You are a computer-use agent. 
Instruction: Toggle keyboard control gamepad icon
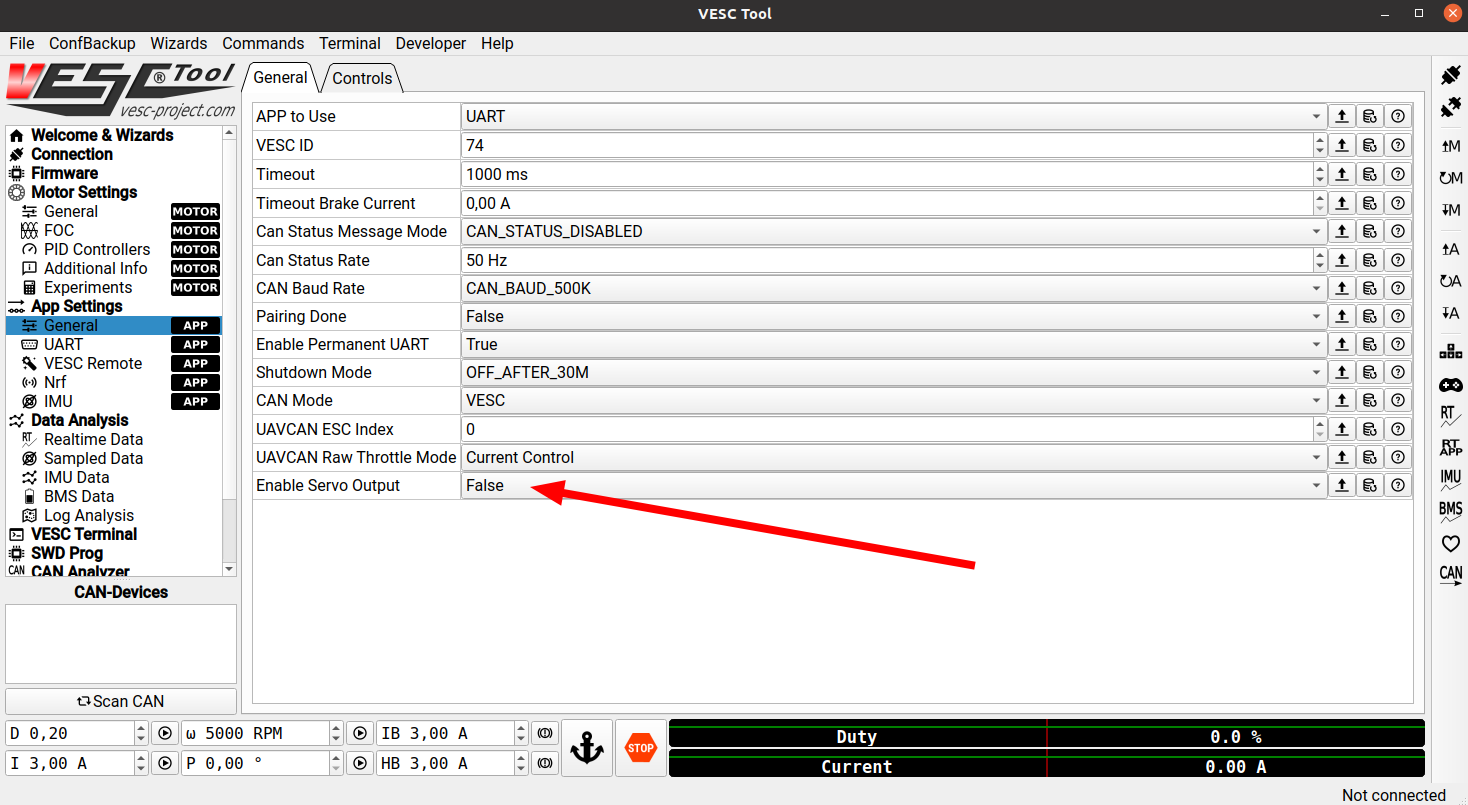tap(1450, 385)
